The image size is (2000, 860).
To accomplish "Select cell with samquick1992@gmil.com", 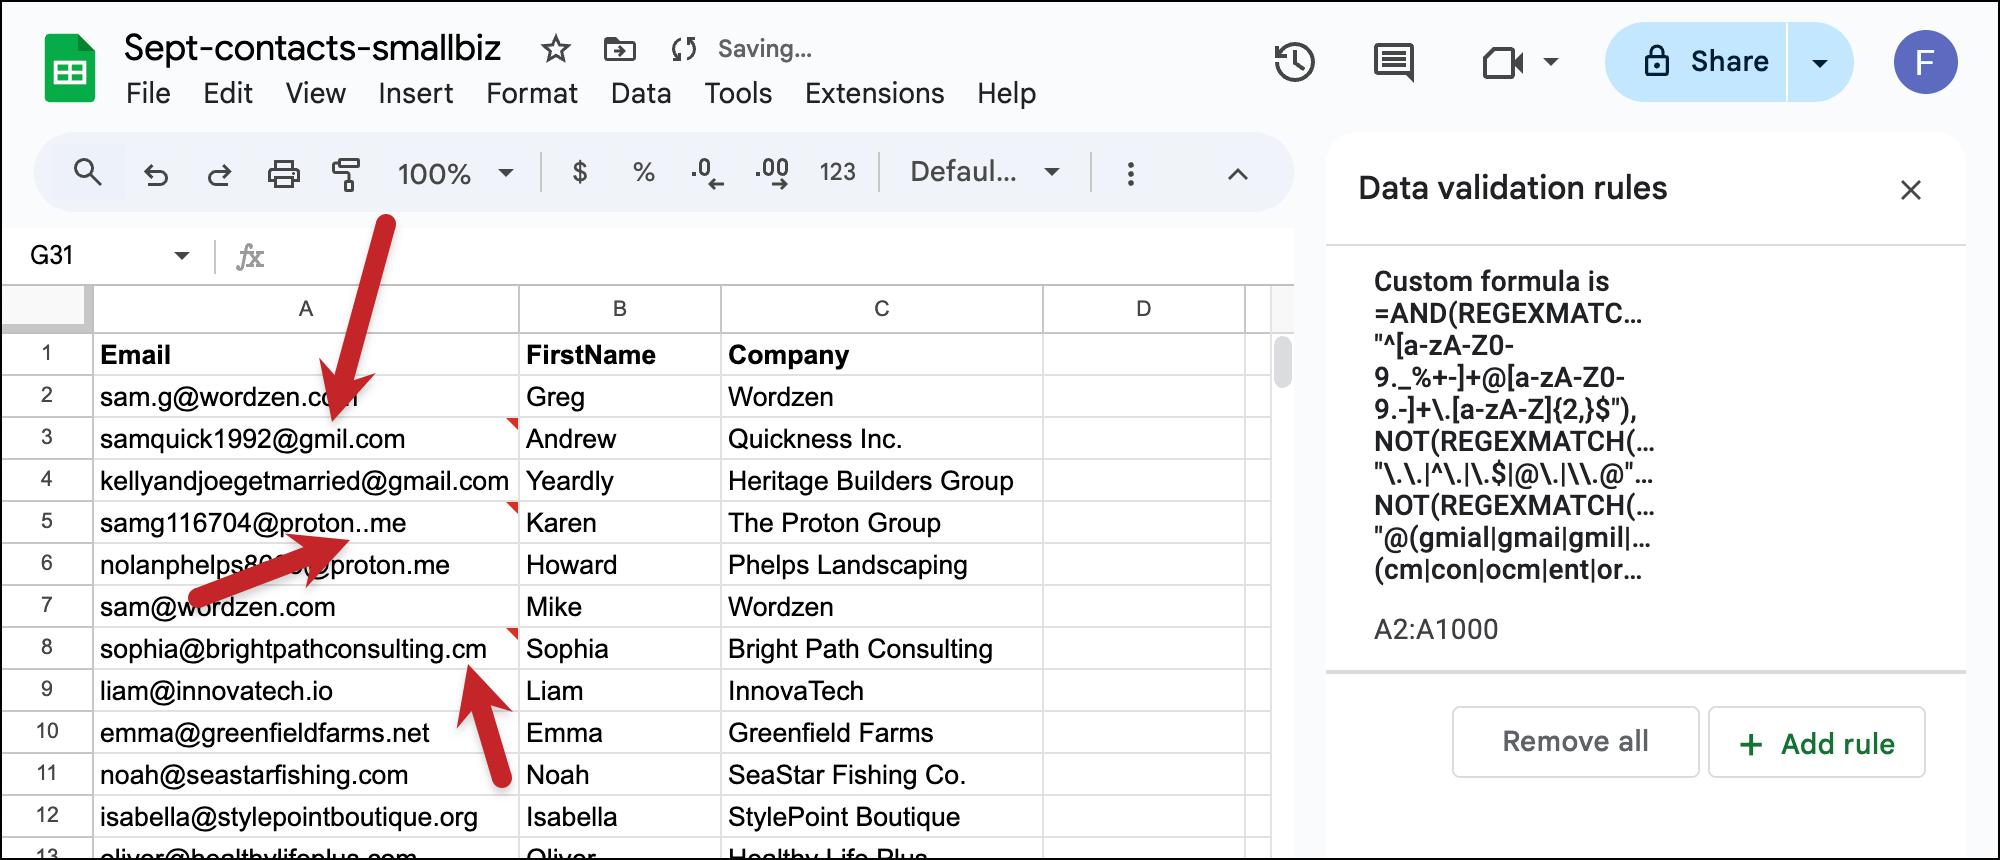I will pos(306,439).
